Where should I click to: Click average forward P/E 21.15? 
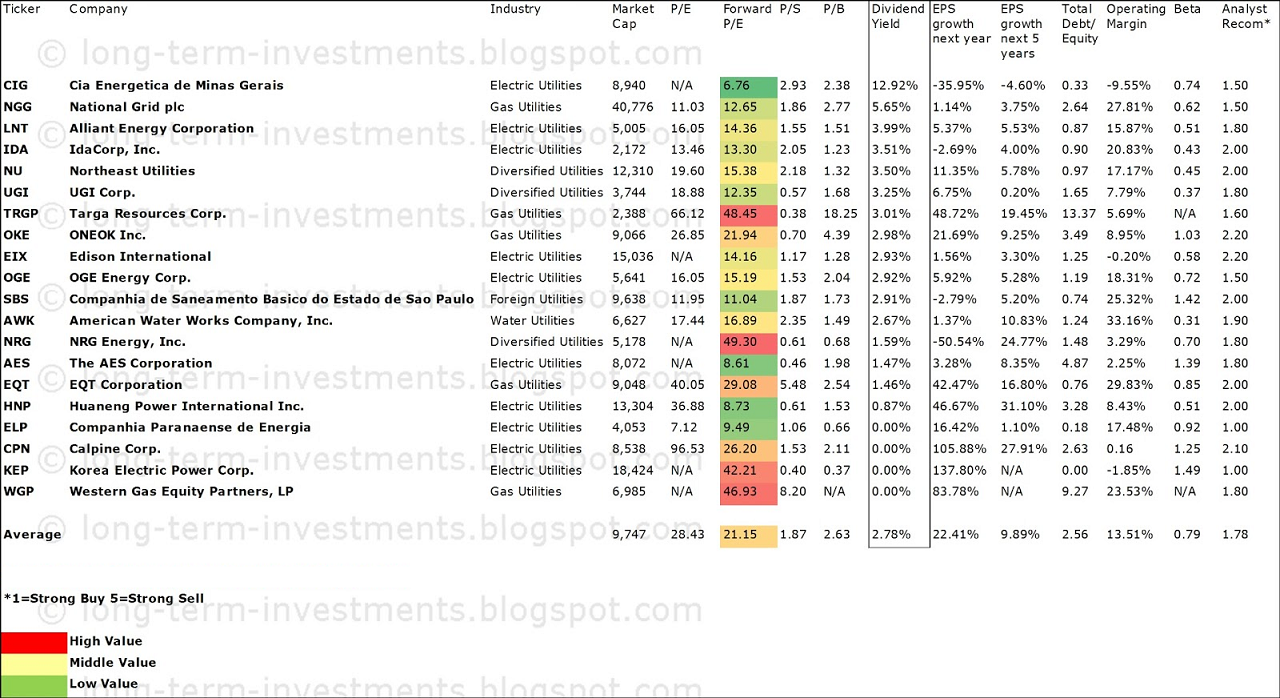[x=748, y=535]
